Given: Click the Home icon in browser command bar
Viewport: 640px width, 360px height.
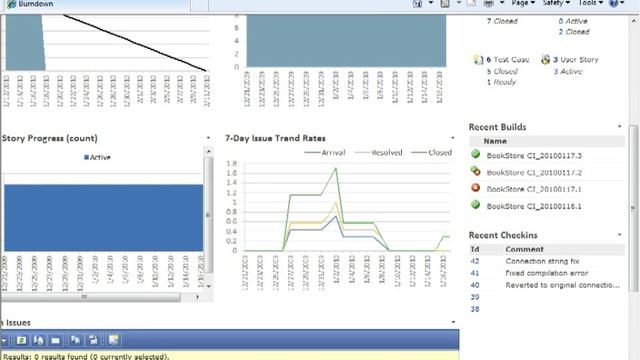Looking at the screenshot, I should (x=417, y=3).
